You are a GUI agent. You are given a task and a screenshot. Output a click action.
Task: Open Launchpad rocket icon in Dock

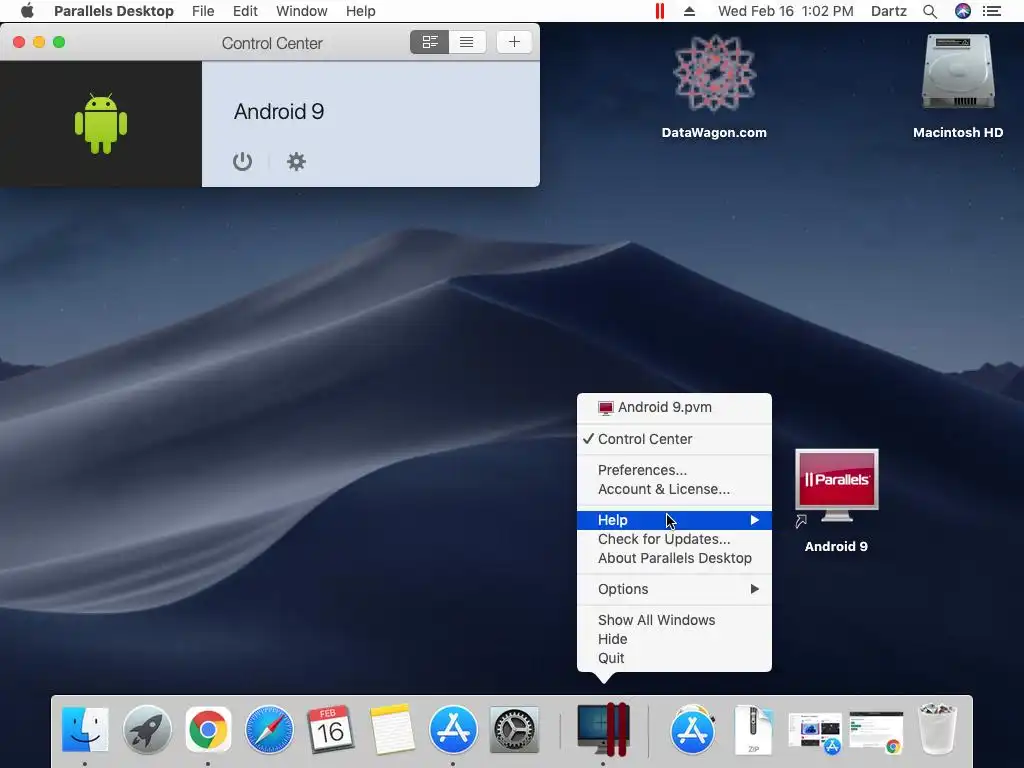[147, 729]
